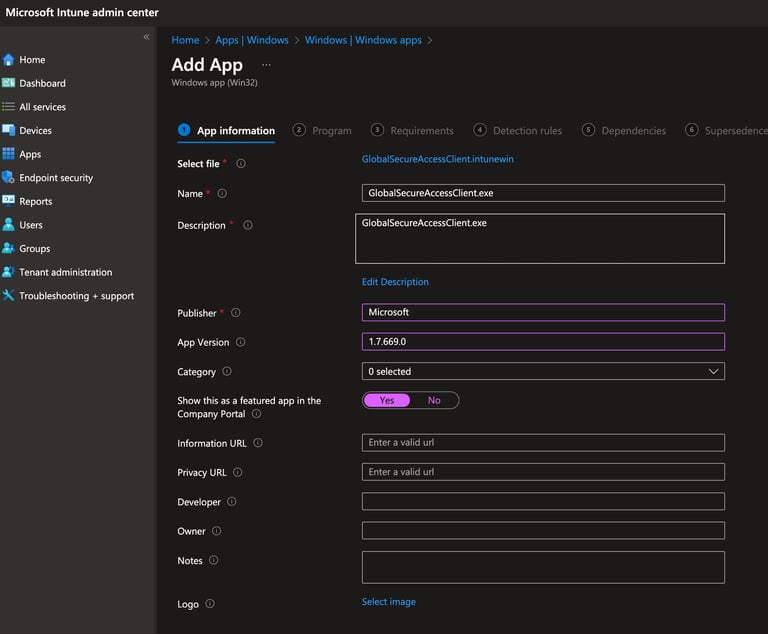Open Endpoint security in sidebar
The height and width of the screenshot is (634, 768).
click(x=56, y=177)
